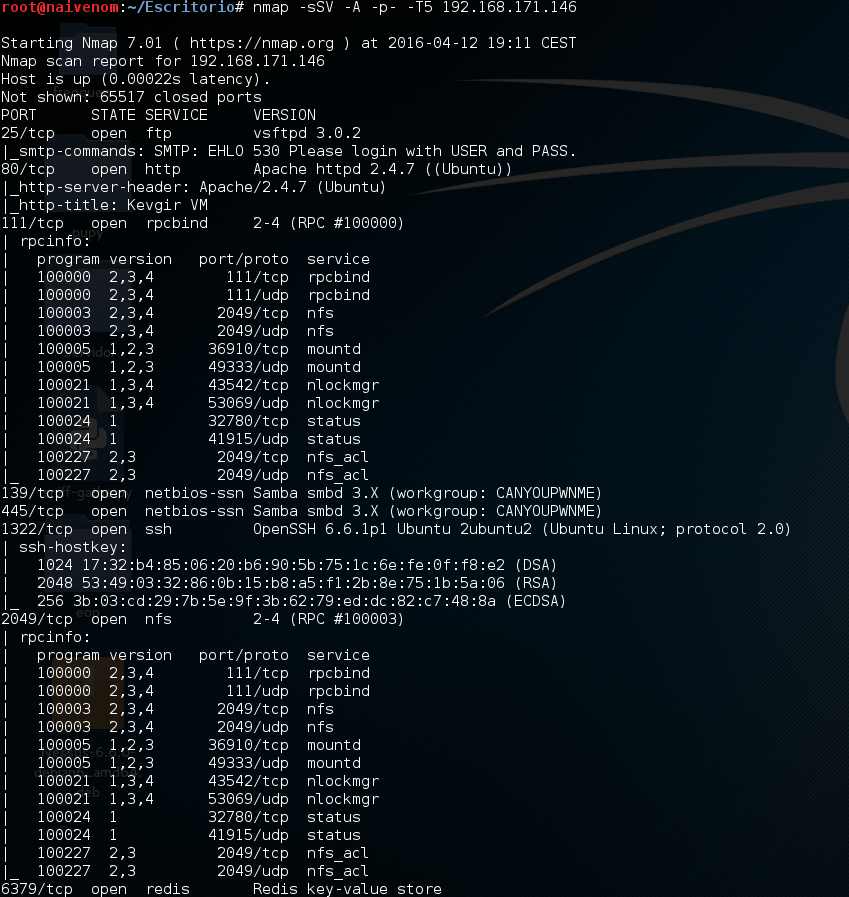Select the 25/tcp port entry
Viewport: 849px width, 897px height.
[x=28, y=133]
